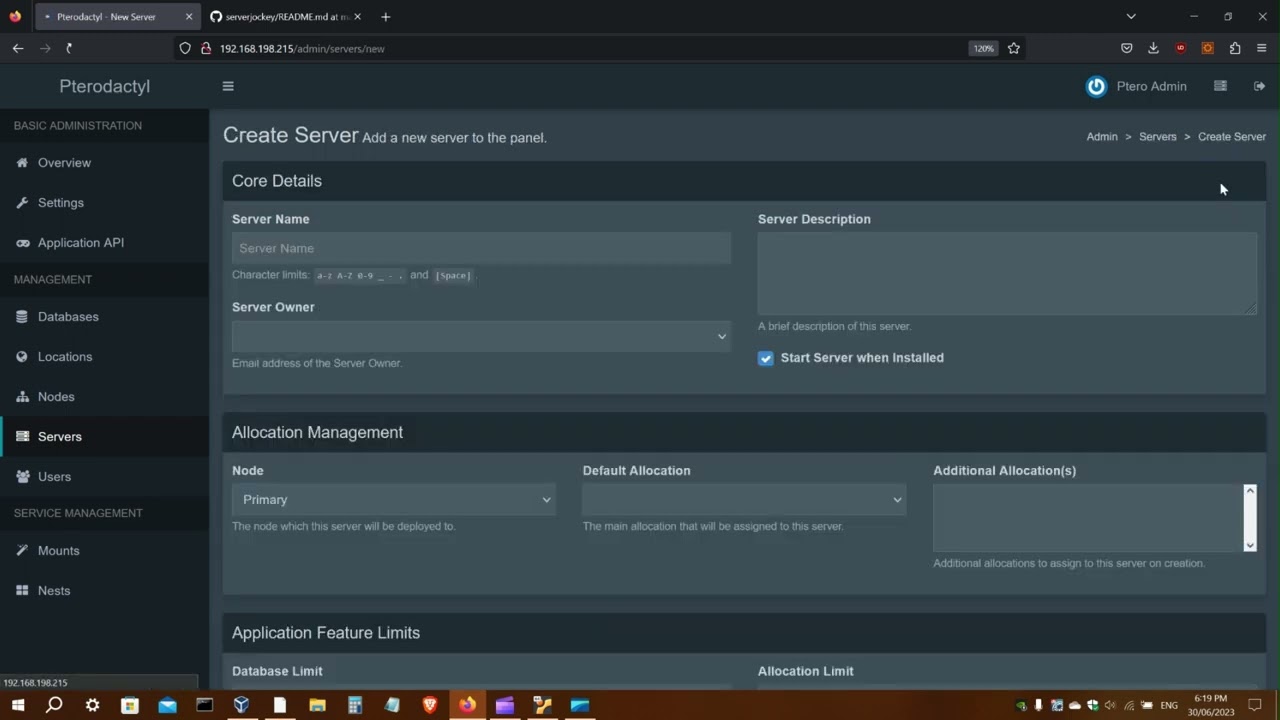Screen dimensions: 1280x720
Task: Close the serverjockey README tab
Action: (x=358, y=16)
